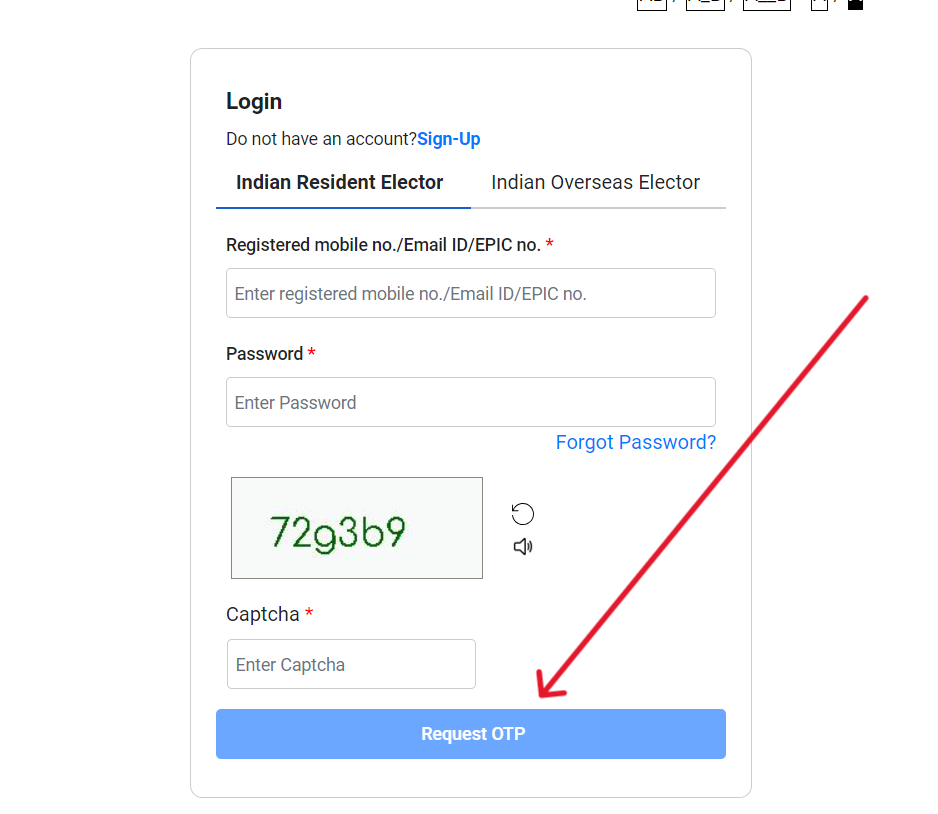Click the Forgot Password link
The height and width of the screenshot is (814, 938).
click(x=636, y=442)
